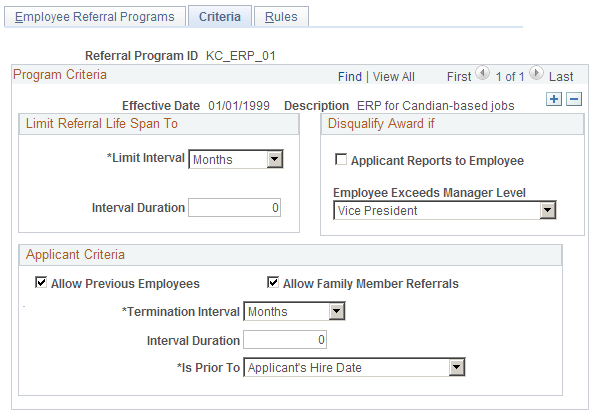Image resolution: width=592 pixels, height=416 pixels.
Task: Click the Limit Referral Life Span To heading
Action: pyautogui.click(x=102, y=123)
